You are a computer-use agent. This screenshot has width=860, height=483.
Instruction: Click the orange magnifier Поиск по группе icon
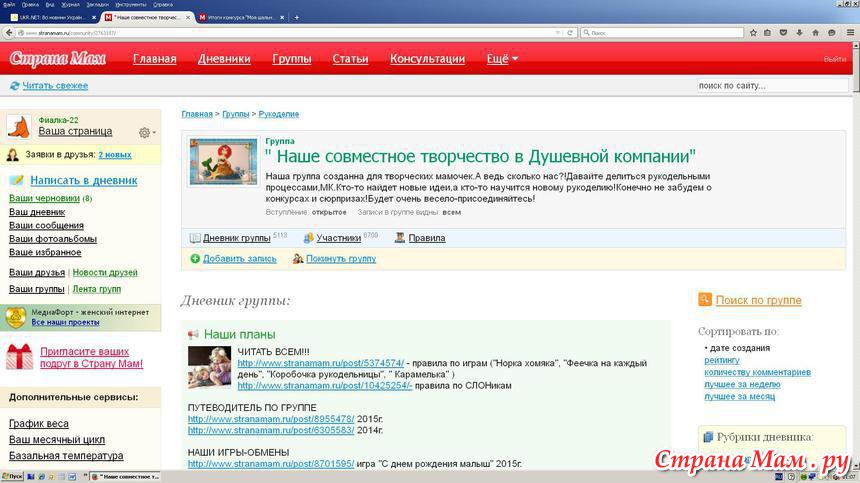pyautogui.click(x=705, y=299)
